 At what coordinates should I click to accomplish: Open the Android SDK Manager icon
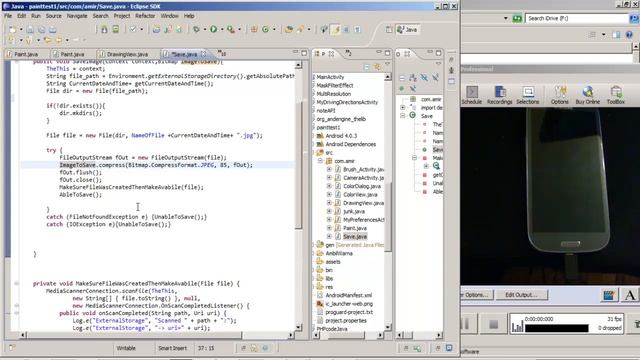pyautogui.click(x=104, y=29)
